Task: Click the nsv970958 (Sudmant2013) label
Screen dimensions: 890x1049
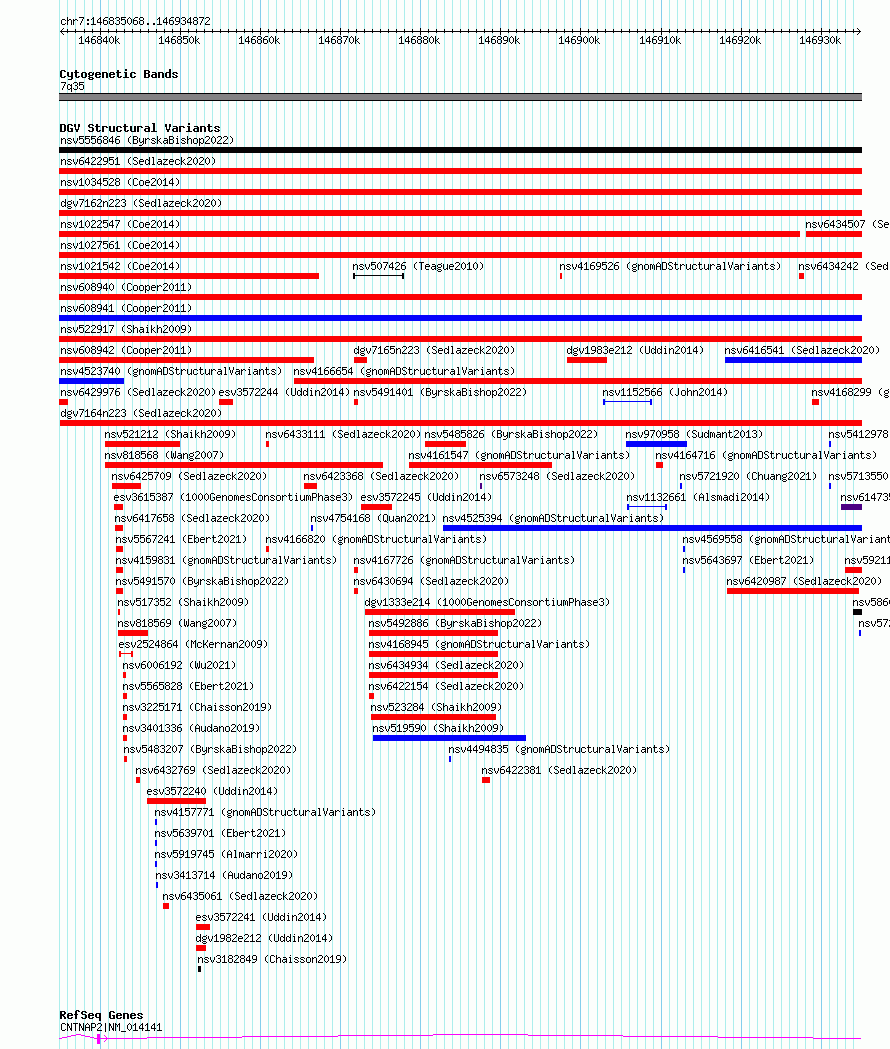Action: (694, 434)
